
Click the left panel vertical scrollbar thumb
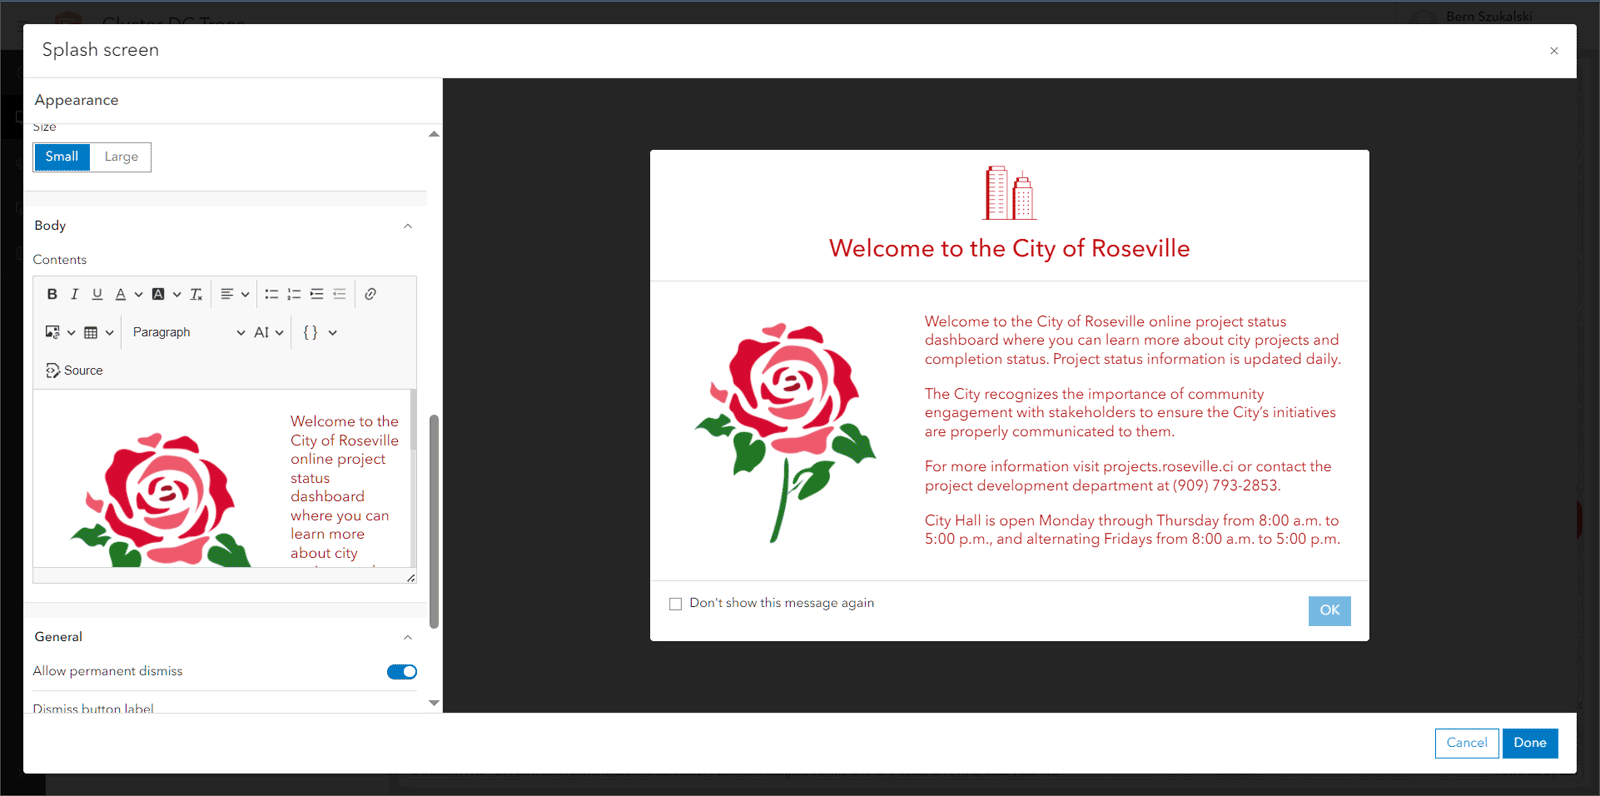[x=434, y=521]
